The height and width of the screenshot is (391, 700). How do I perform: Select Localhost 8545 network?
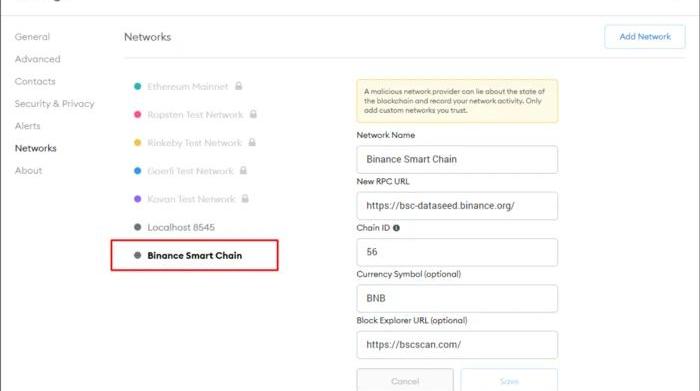coord(181,227)
